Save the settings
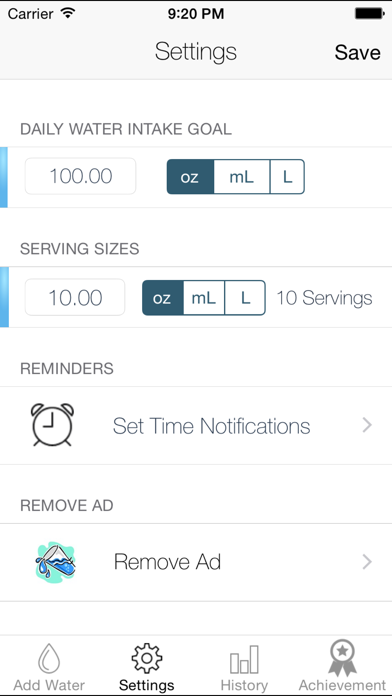Image resolution: width=392 pixels, height=696 pixels. [357, 52]
